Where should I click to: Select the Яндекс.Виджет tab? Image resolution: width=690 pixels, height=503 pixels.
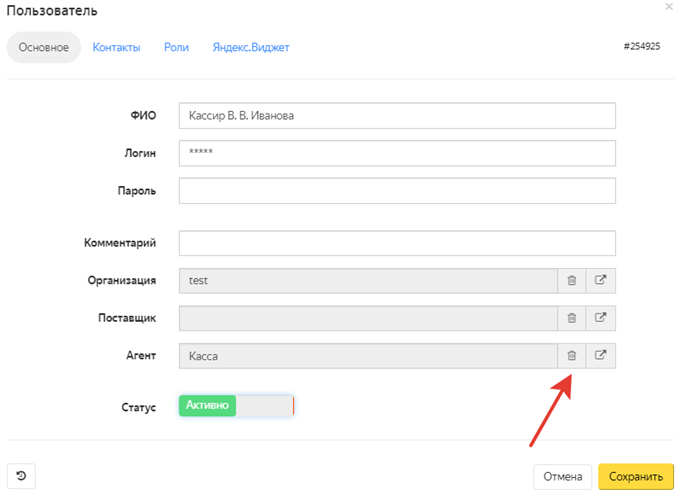(251, 47)
